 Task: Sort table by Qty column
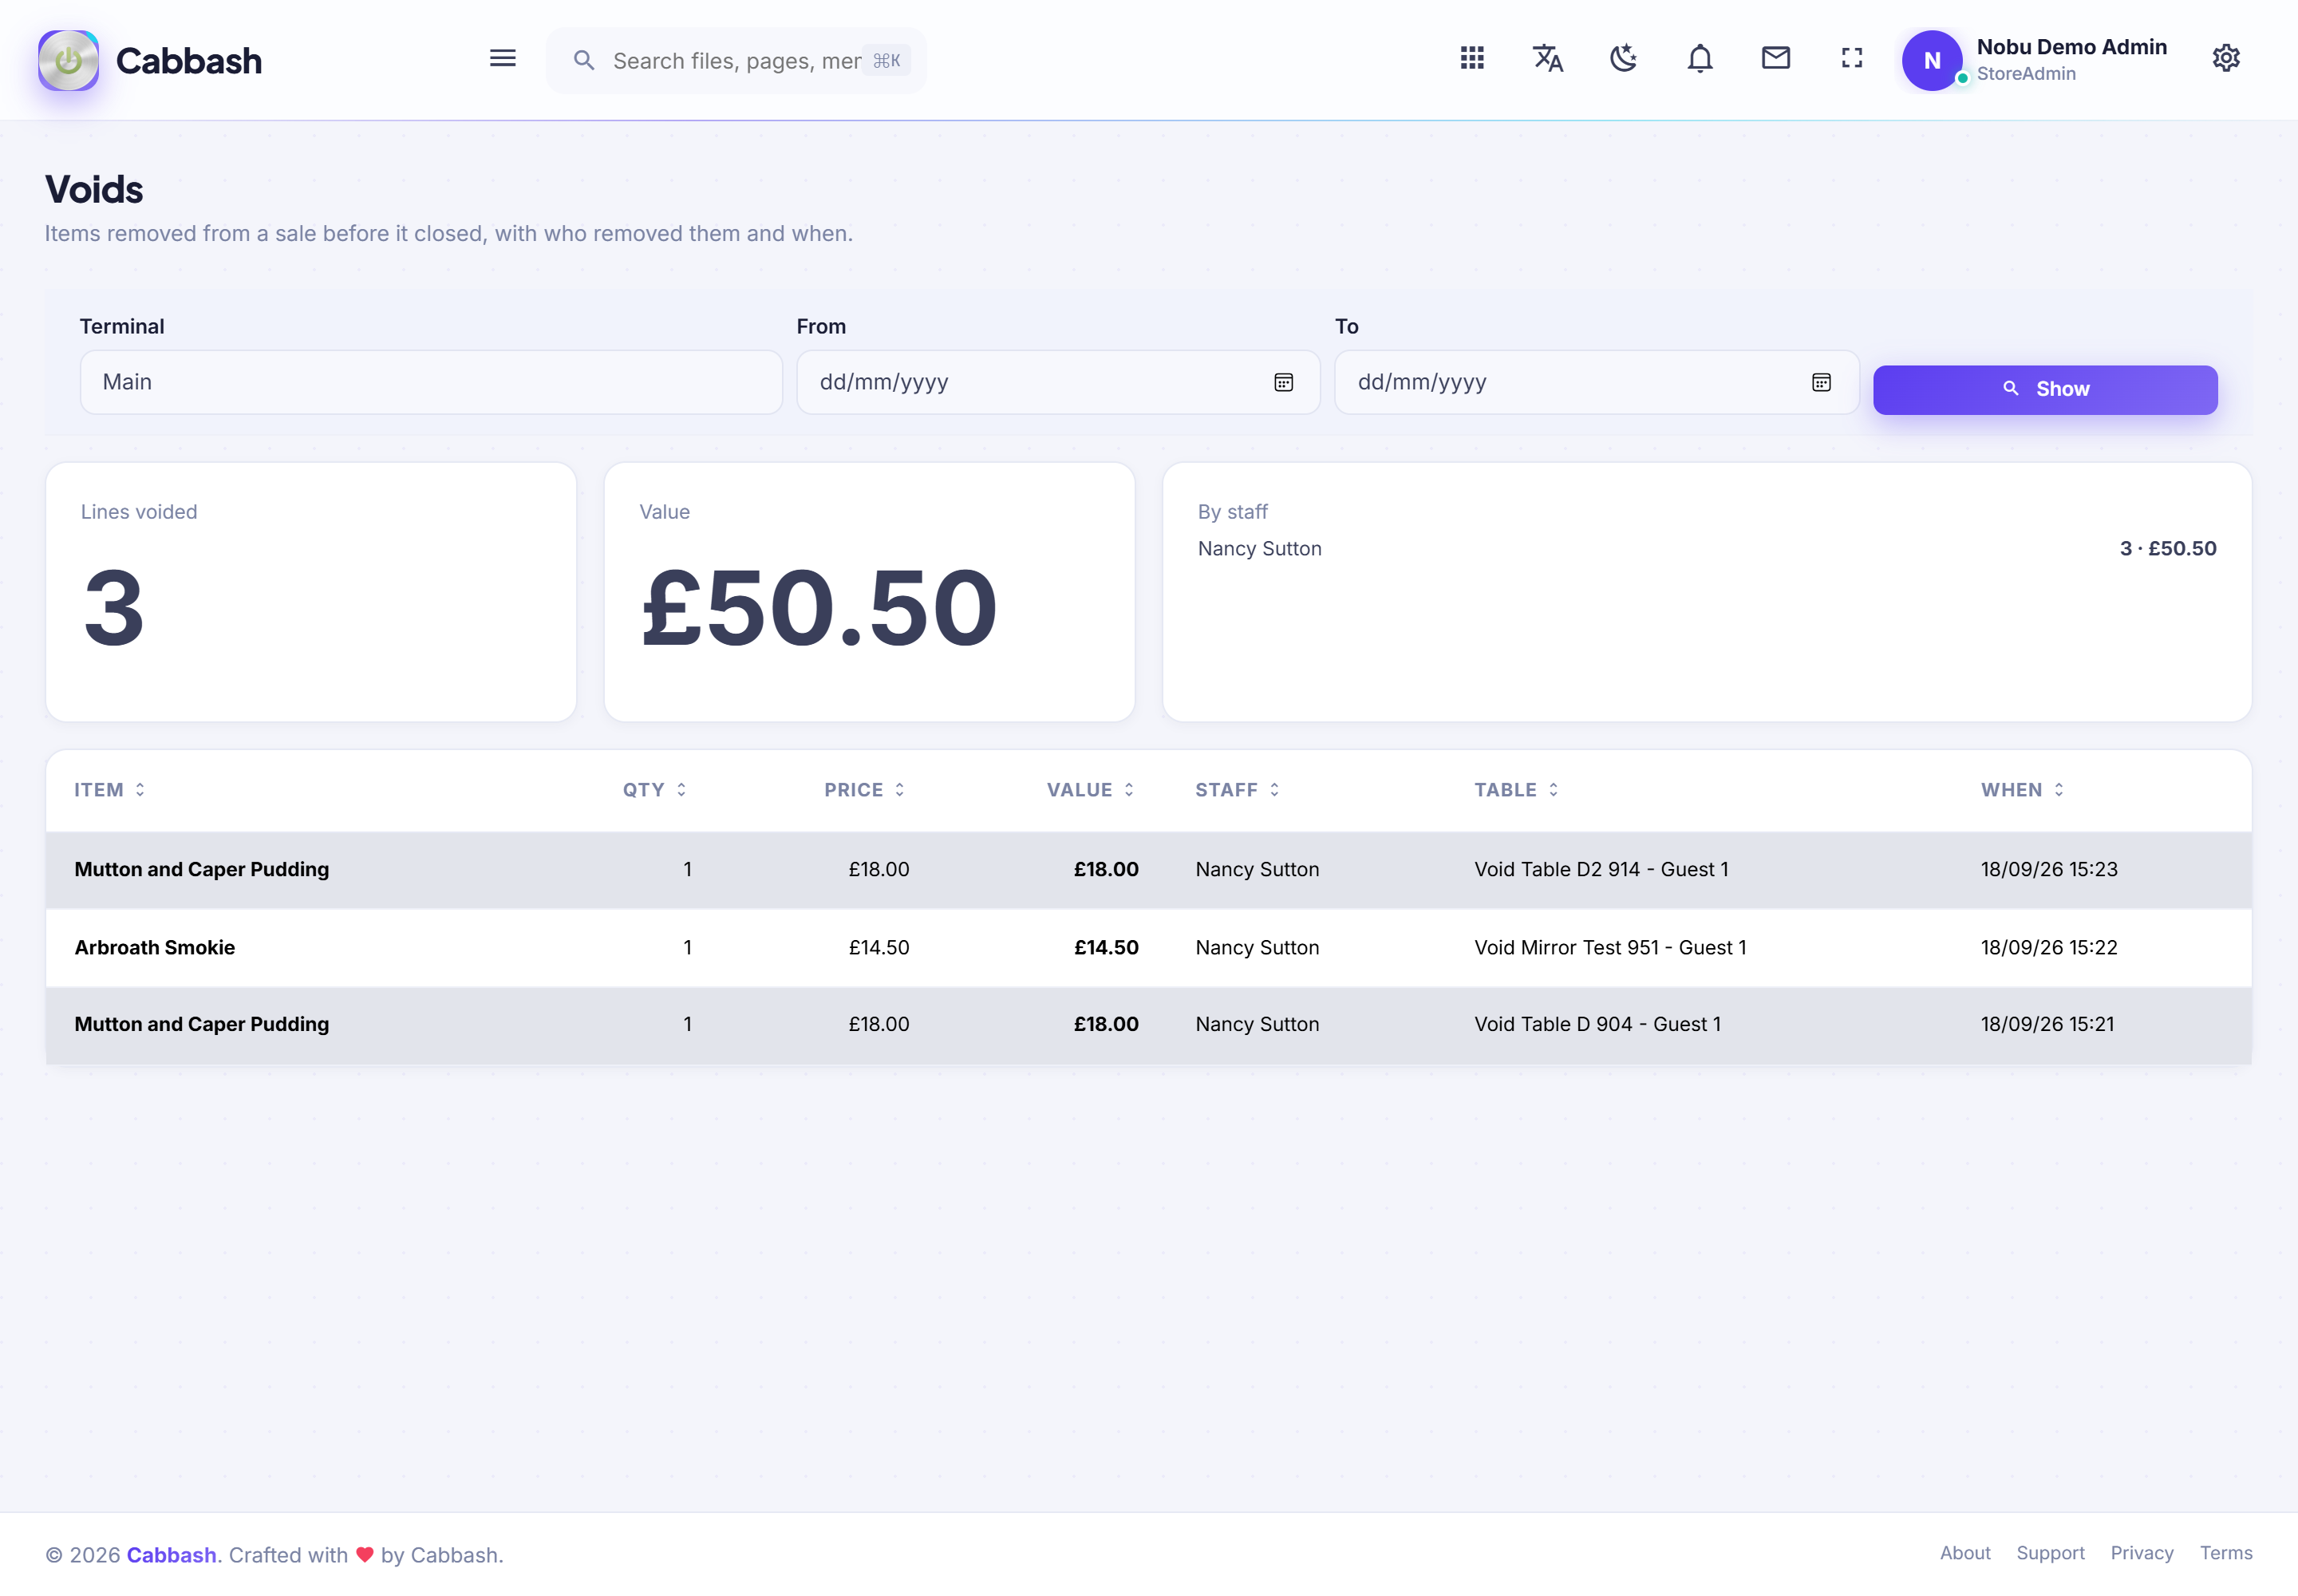coord(655,790)
